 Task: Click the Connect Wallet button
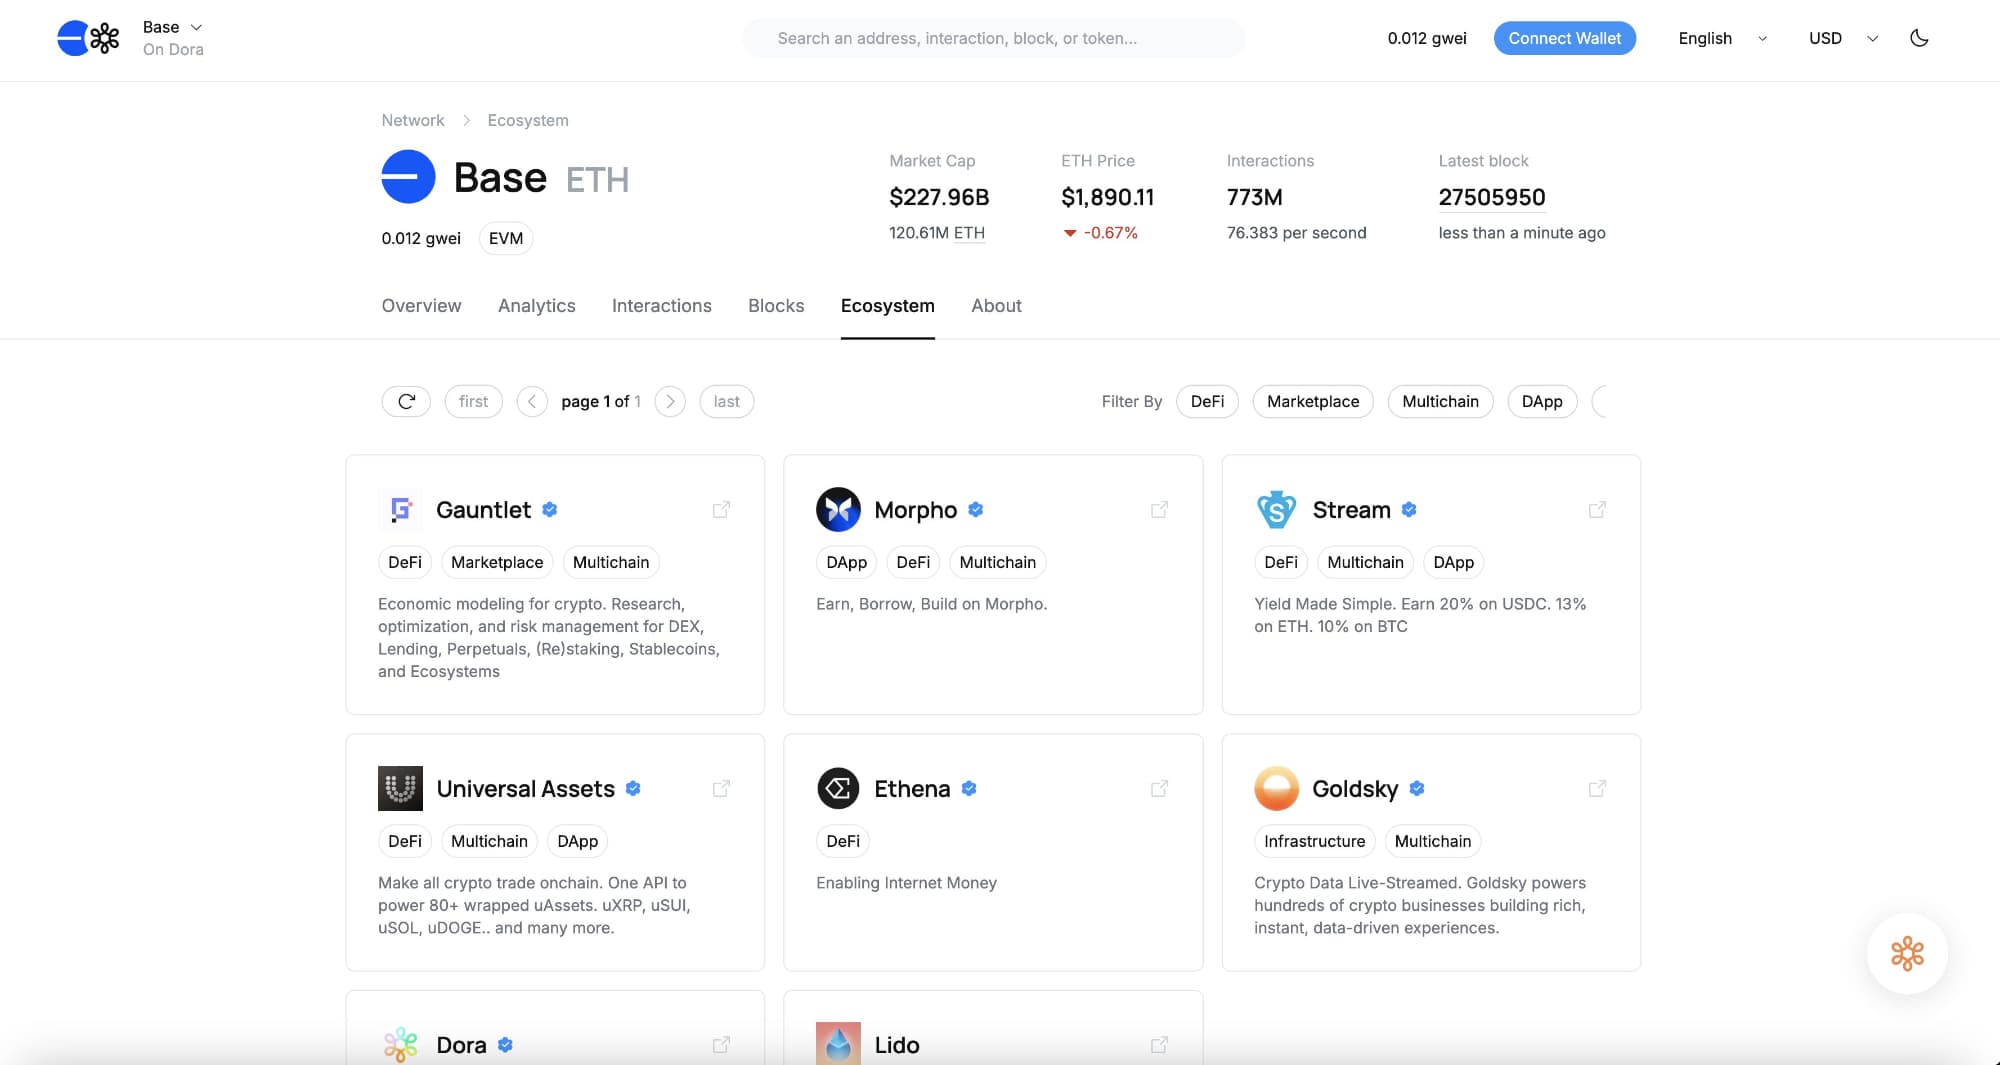[1564, 38]
